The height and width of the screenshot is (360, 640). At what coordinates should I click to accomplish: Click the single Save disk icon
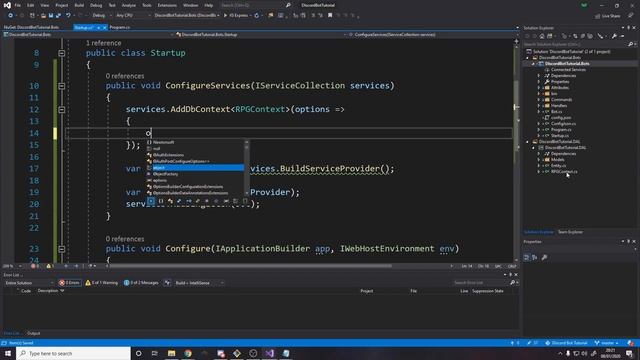51,16
